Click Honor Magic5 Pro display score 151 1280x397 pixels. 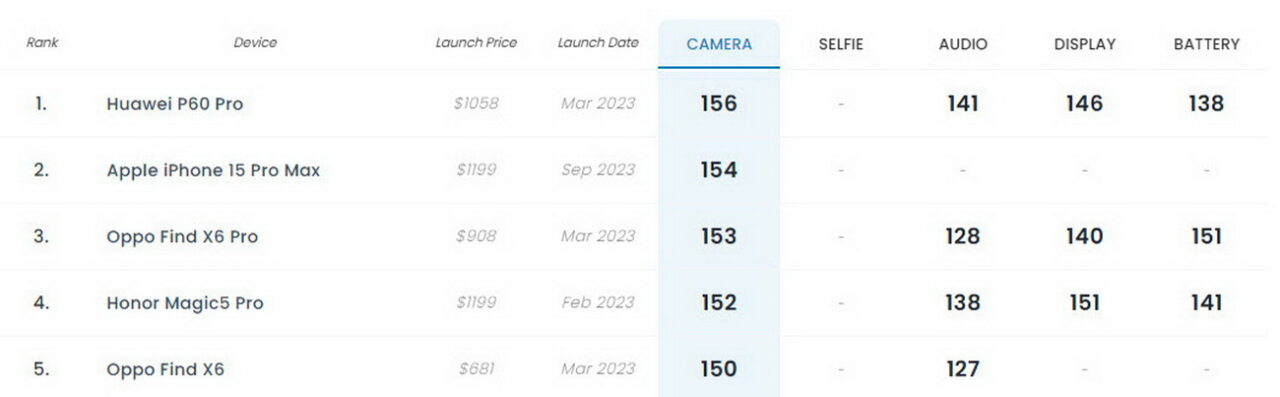pyautogui.click(x=1084, y=303)
